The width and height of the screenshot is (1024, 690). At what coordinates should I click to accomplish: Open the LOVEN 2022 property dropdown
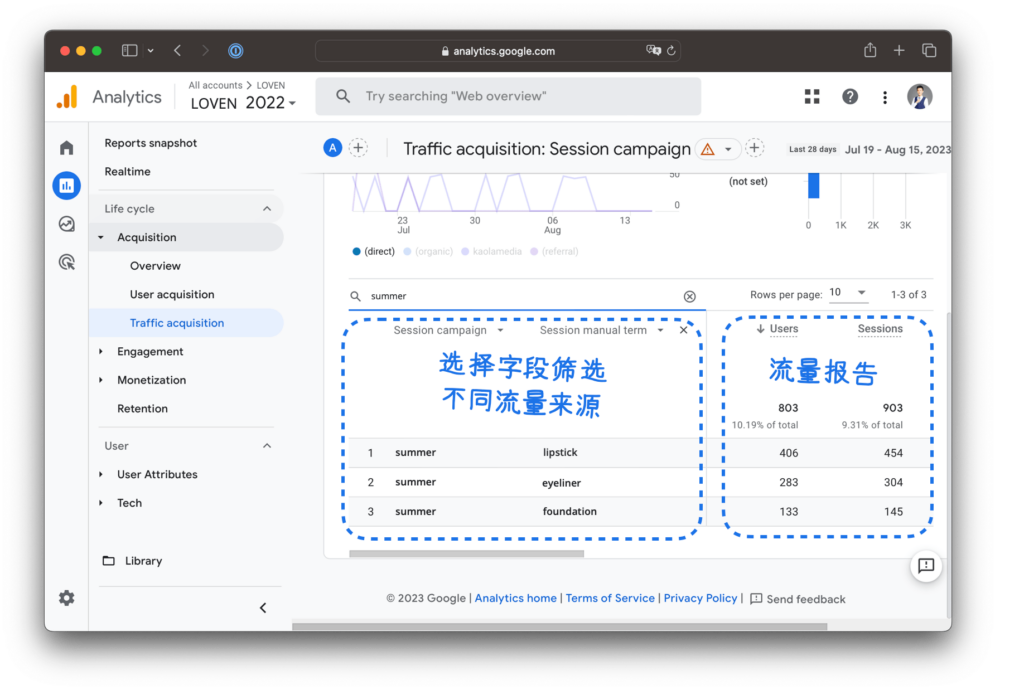tap(243, 103)
